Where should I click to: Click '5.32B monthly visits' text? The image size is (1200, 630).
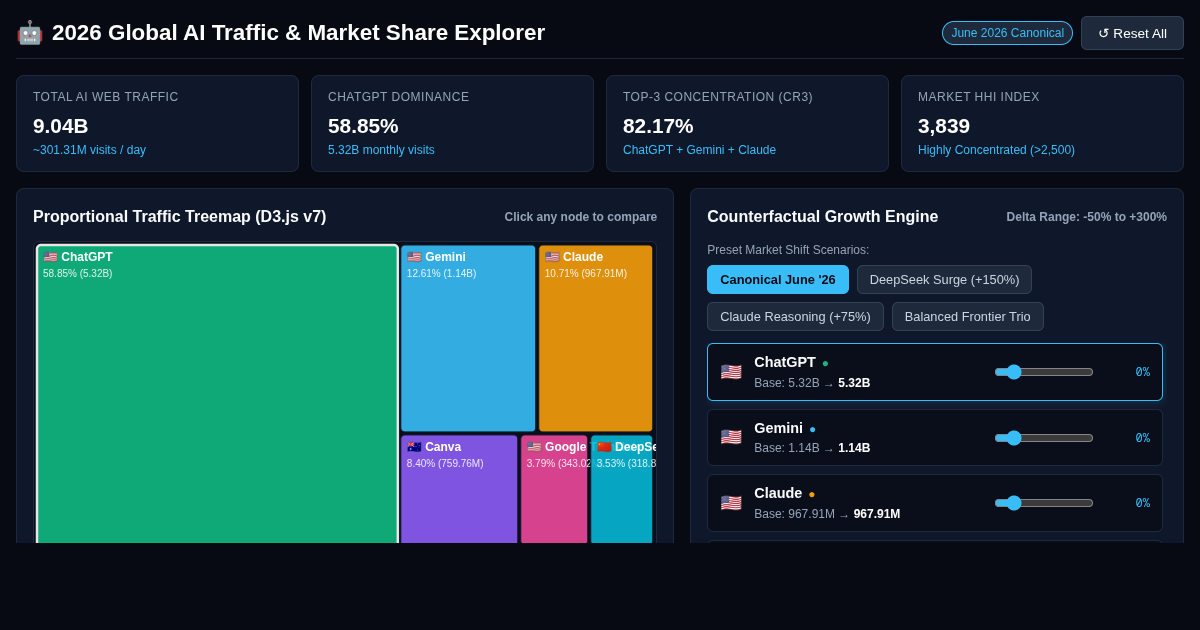381,150
